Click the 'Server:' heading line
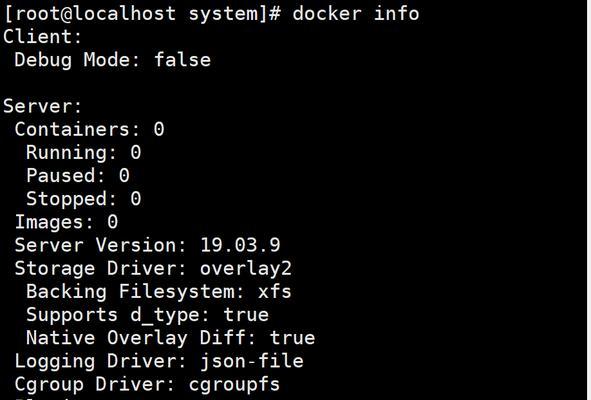Screen dimensions: 591x400 pos(42,106)
